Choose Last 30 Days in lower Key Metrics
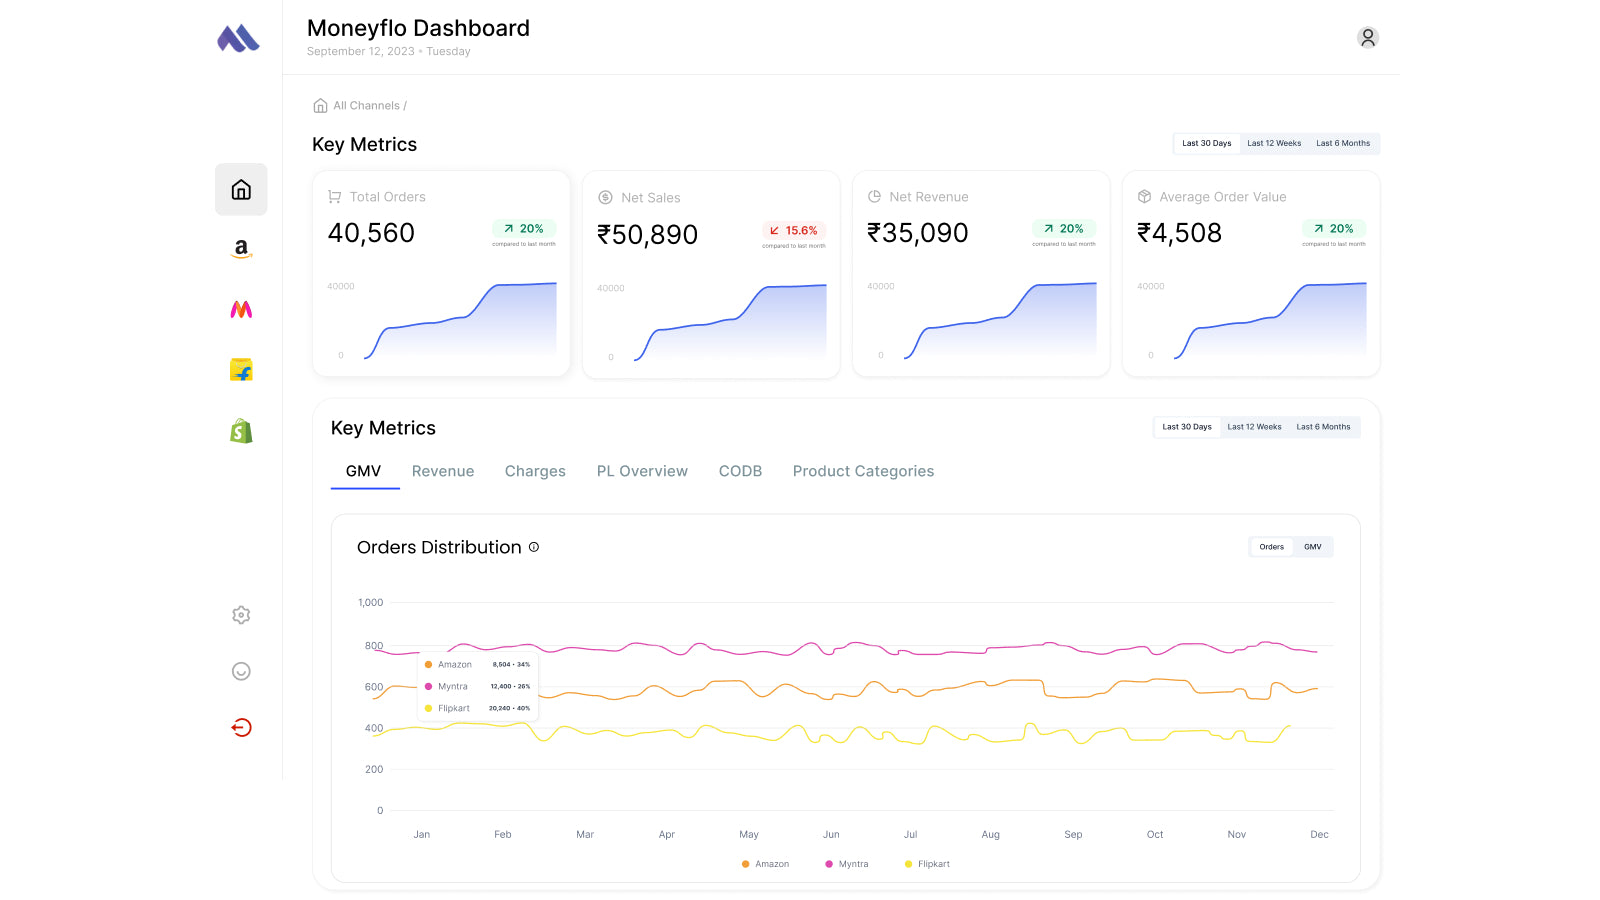 coord(1187,427)
